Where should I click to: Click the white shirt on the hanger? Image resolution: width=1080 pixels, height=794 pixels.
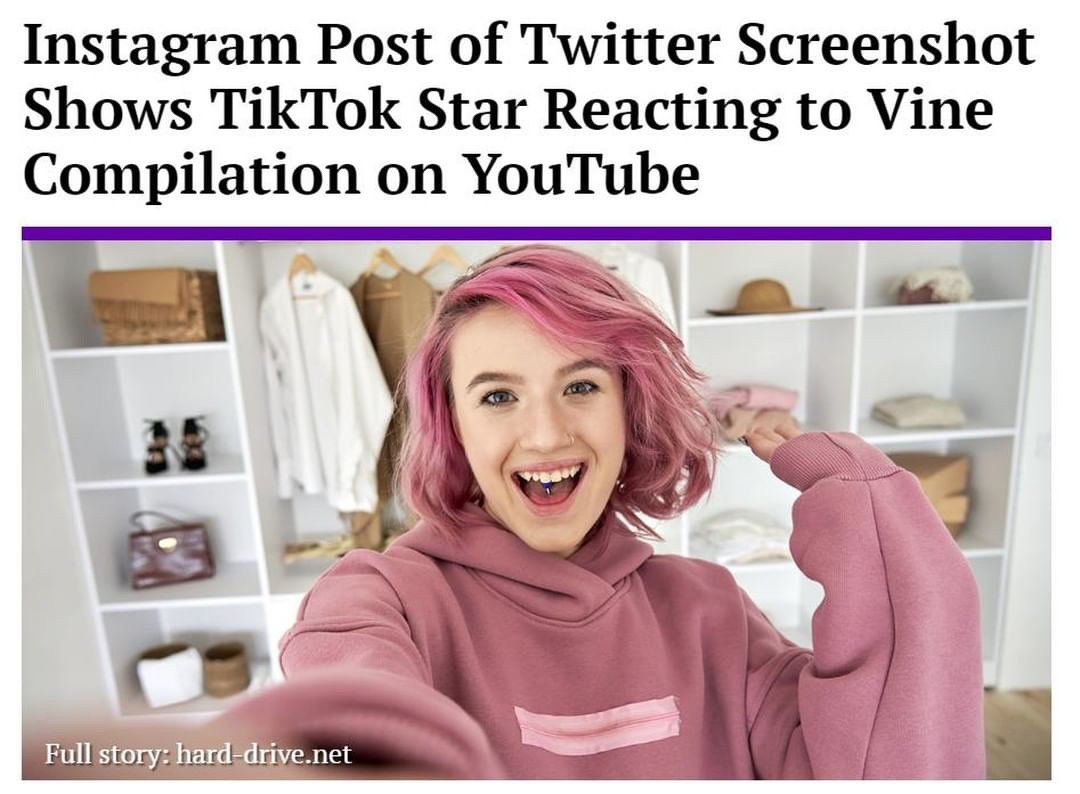tap(320, 386)
